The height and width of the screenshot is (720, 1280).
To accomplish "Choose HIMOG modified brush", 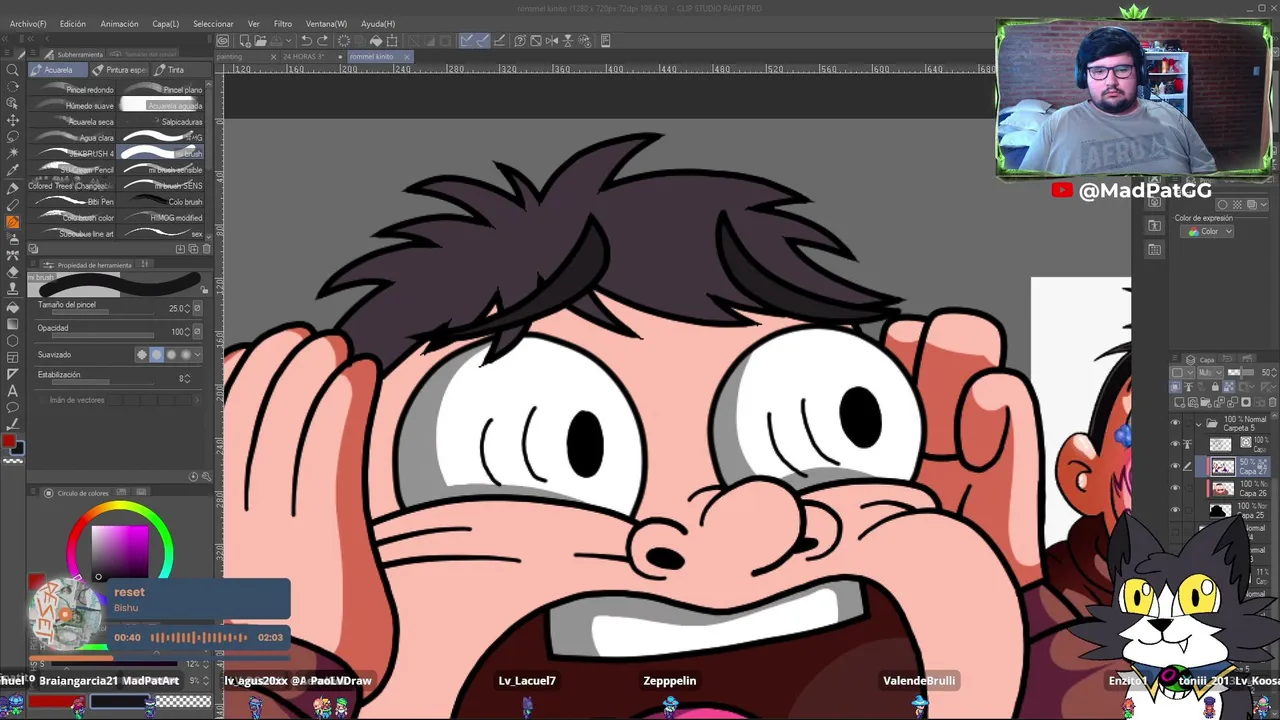I will [x=162, y=218].
